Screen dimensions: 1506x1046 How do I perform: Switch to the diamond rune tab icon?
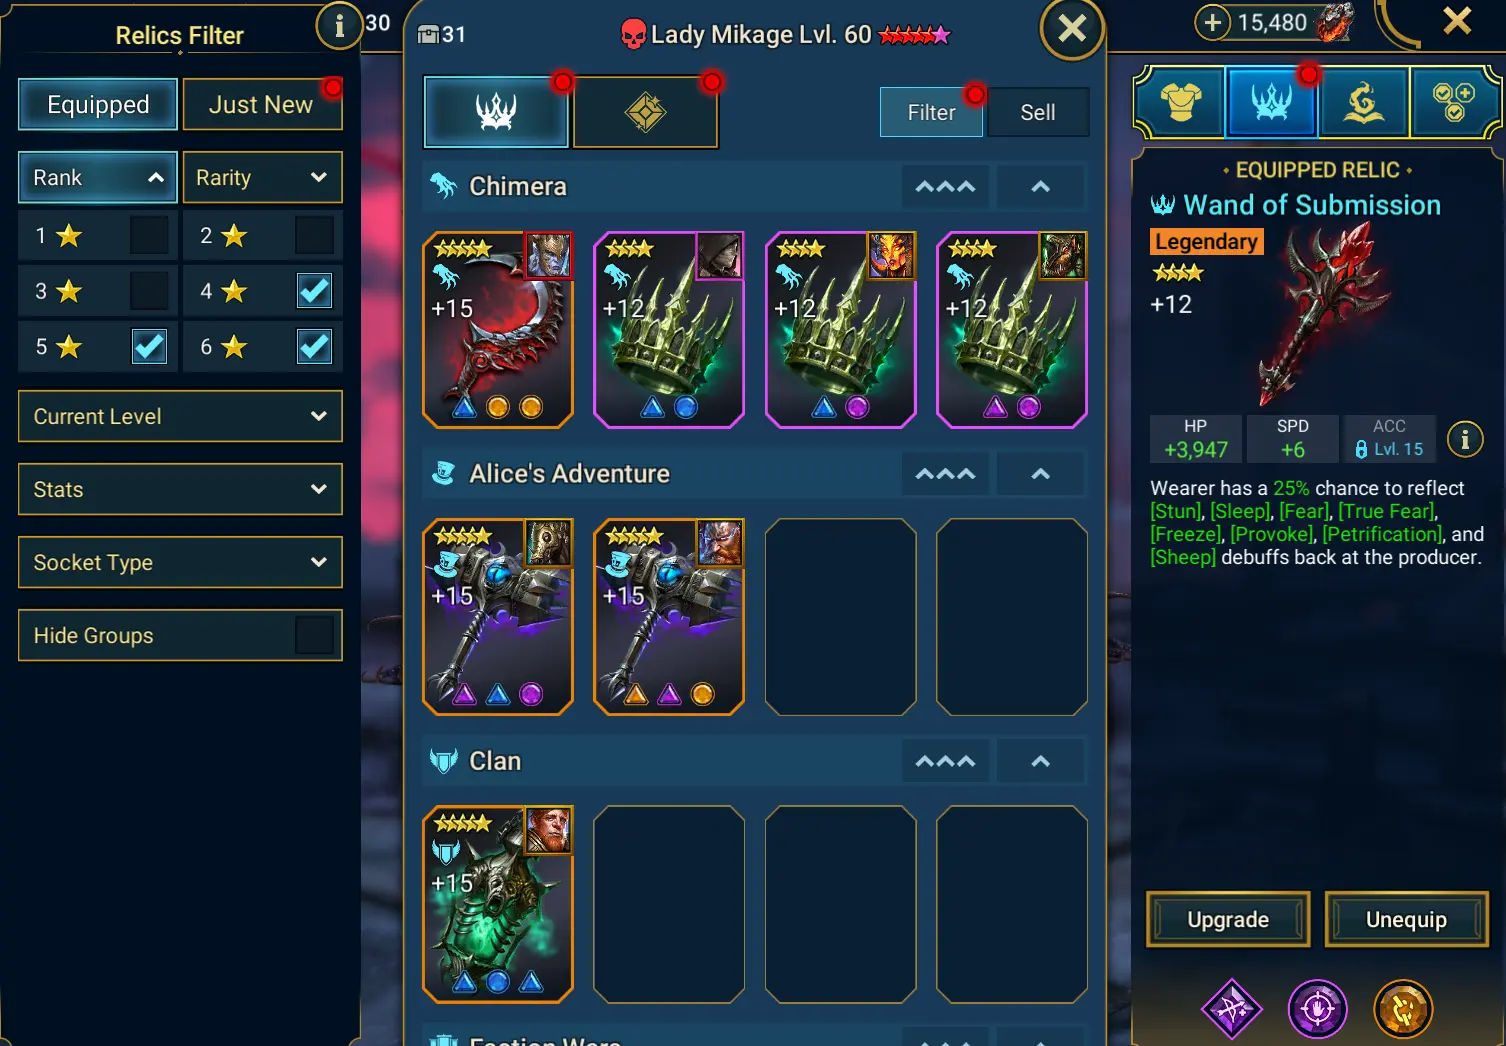(x=646, y=111)
